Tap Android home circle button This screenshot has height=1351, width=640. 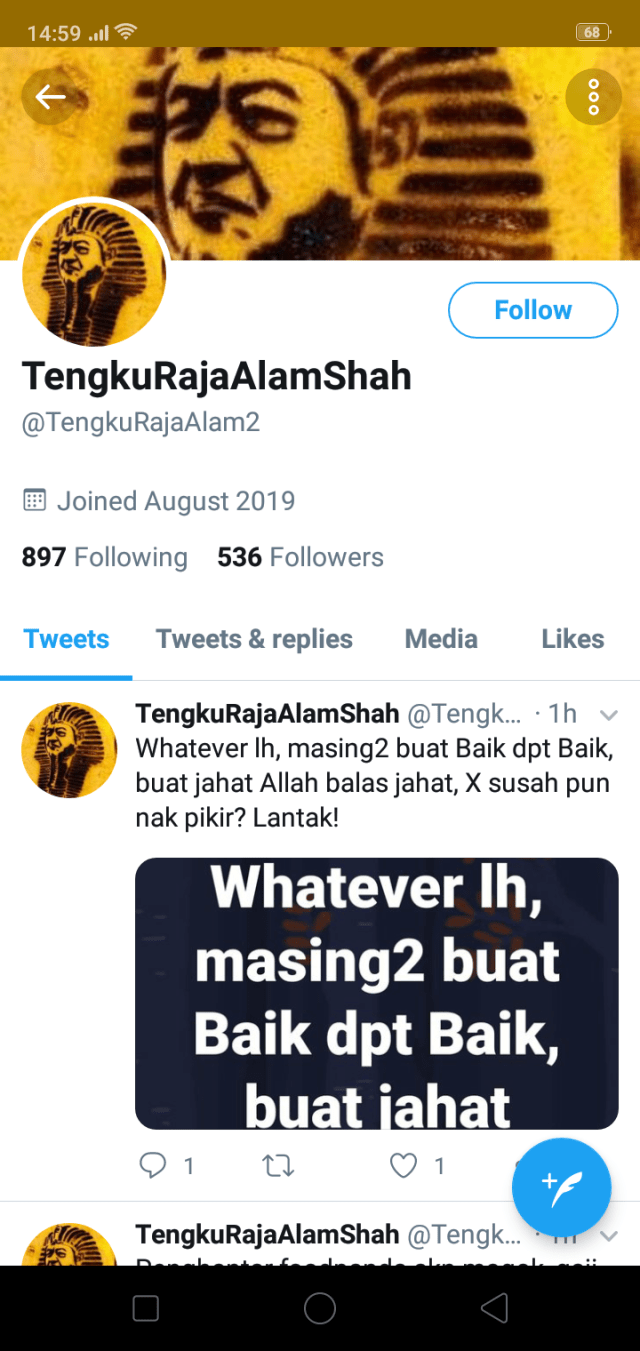[x=320, y=1308]
